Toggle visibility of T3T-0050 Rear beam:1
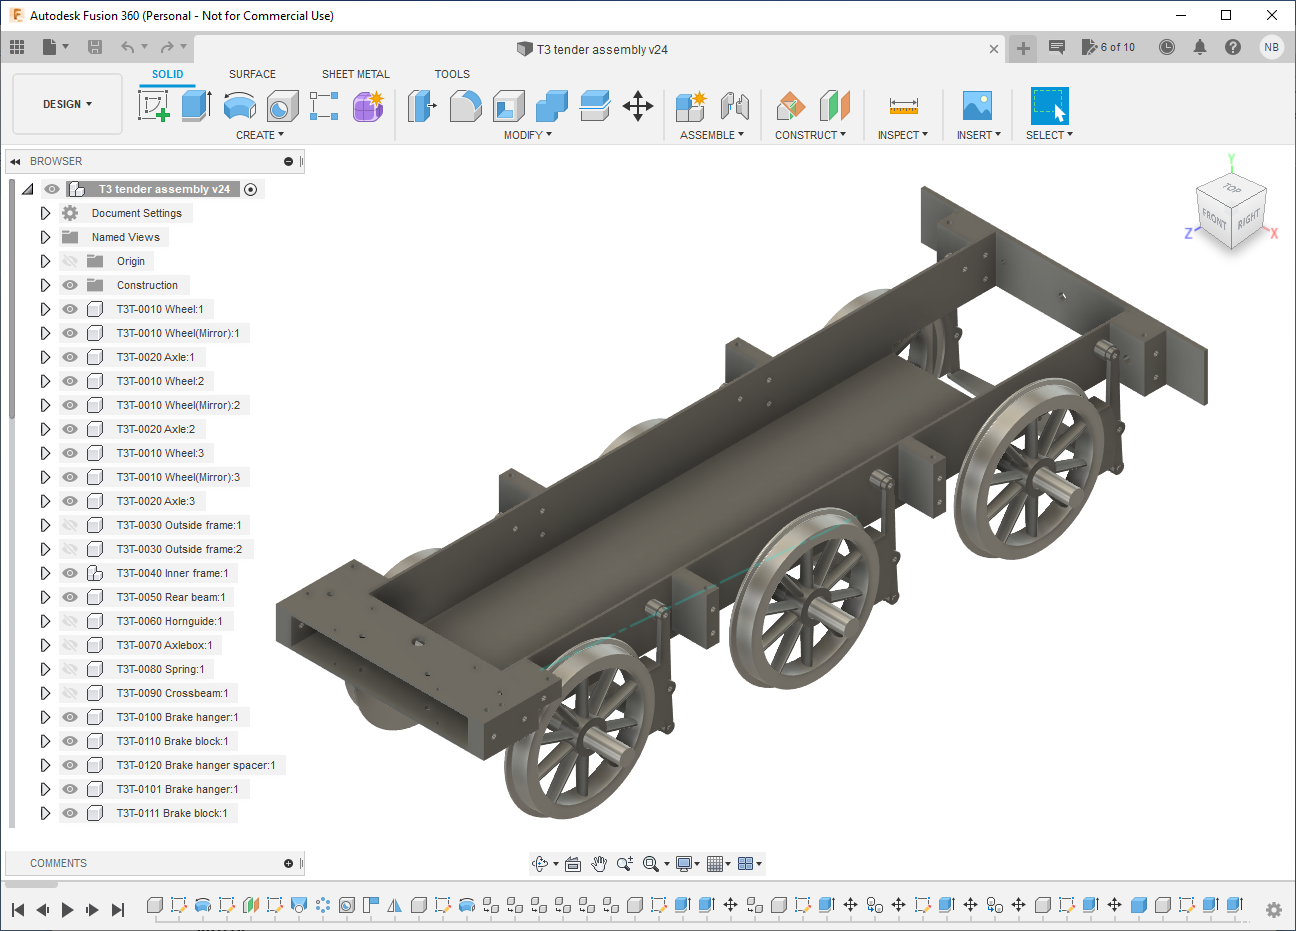The image size is (1296, 931). point(70,597)
